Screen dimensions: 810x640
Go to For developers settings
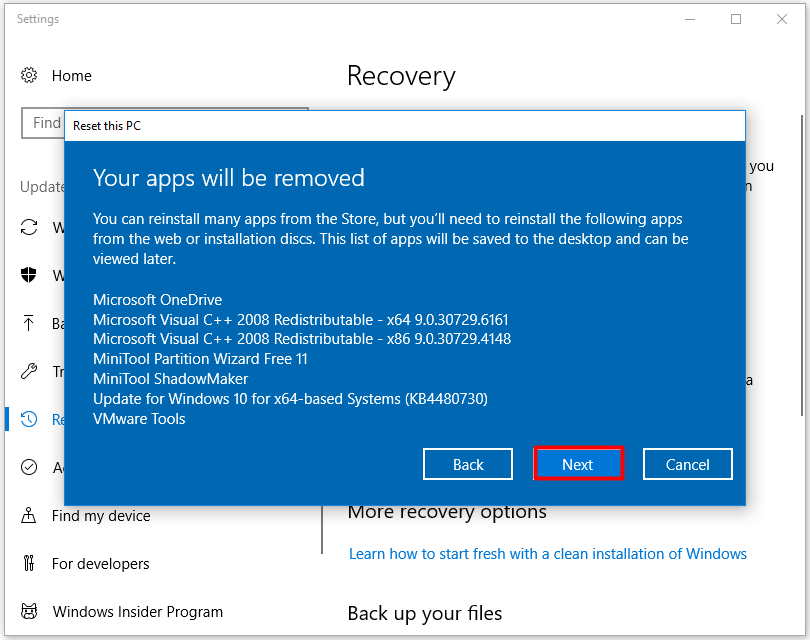tap(101, 564)
